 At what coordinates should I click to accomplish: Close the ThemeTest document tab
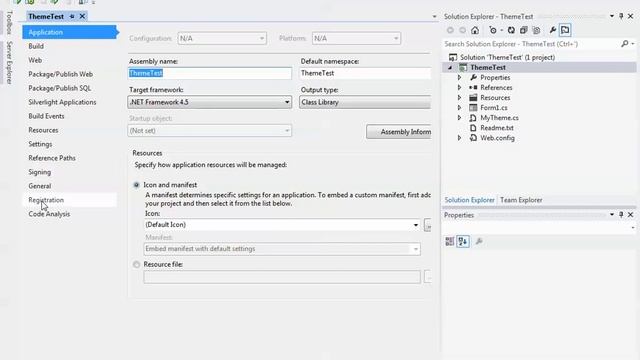pos(82,16)
